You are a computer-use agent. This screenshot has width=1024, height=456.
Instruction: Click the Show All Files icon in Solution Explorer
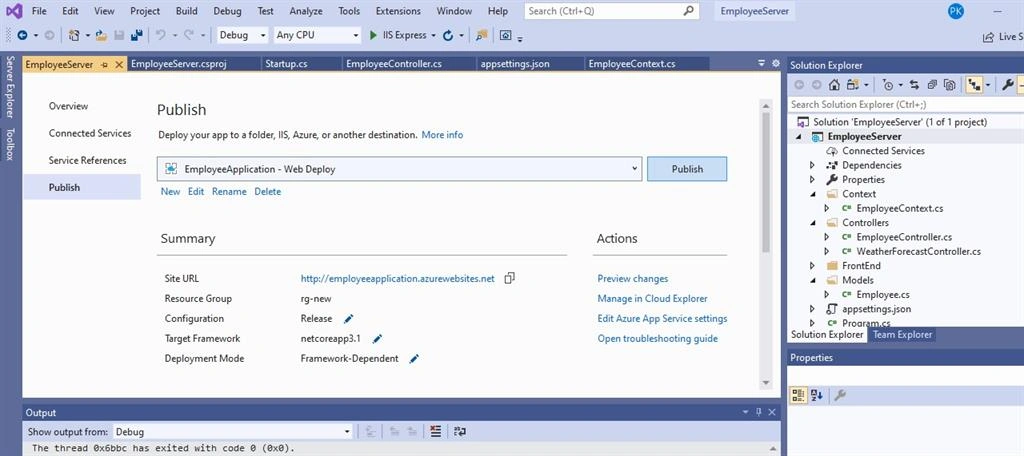pos(950,85)
